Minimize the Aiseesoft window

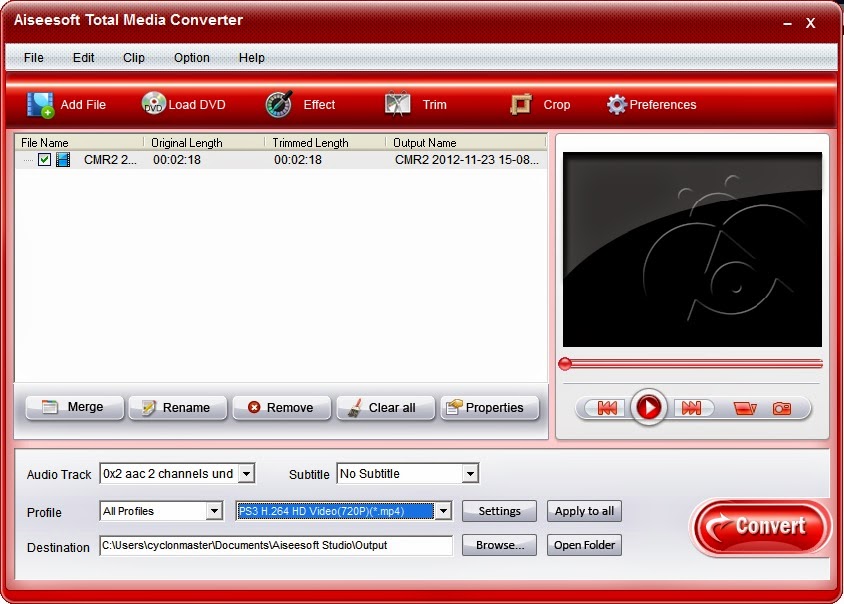(x=787, y=23)
